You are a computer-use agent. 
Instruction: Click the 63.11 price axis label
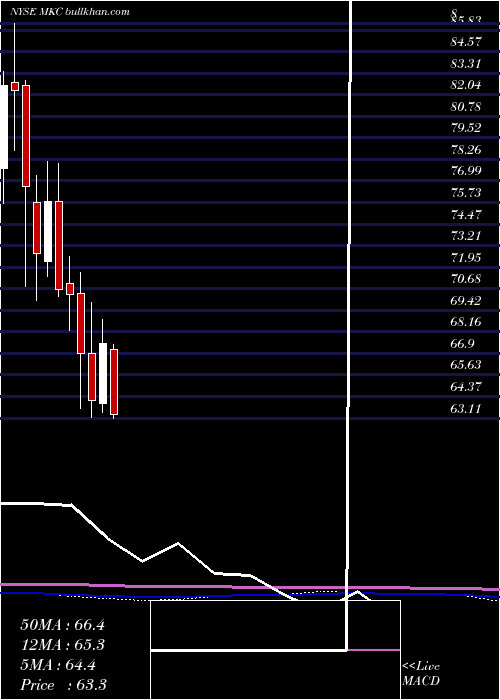(466, 408)
